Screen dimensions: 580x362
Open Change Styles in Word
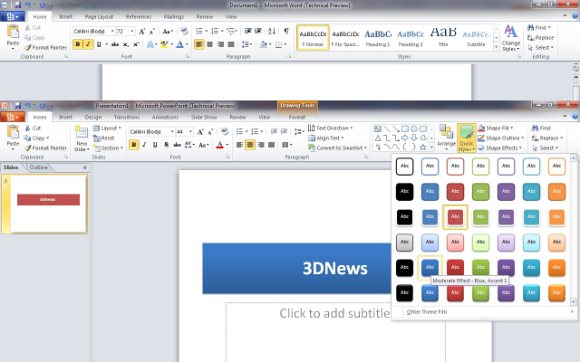coord(511,38)
